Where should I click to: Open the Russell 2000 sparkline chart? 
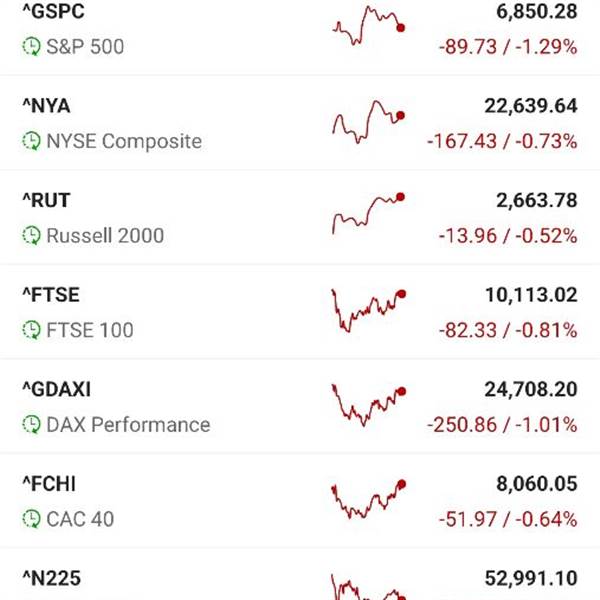[368, 213]
